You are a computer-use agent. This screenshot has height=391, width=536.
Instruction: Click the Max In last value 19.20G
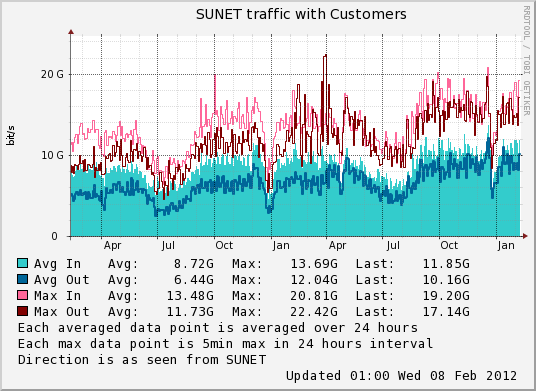coord(446,296)
